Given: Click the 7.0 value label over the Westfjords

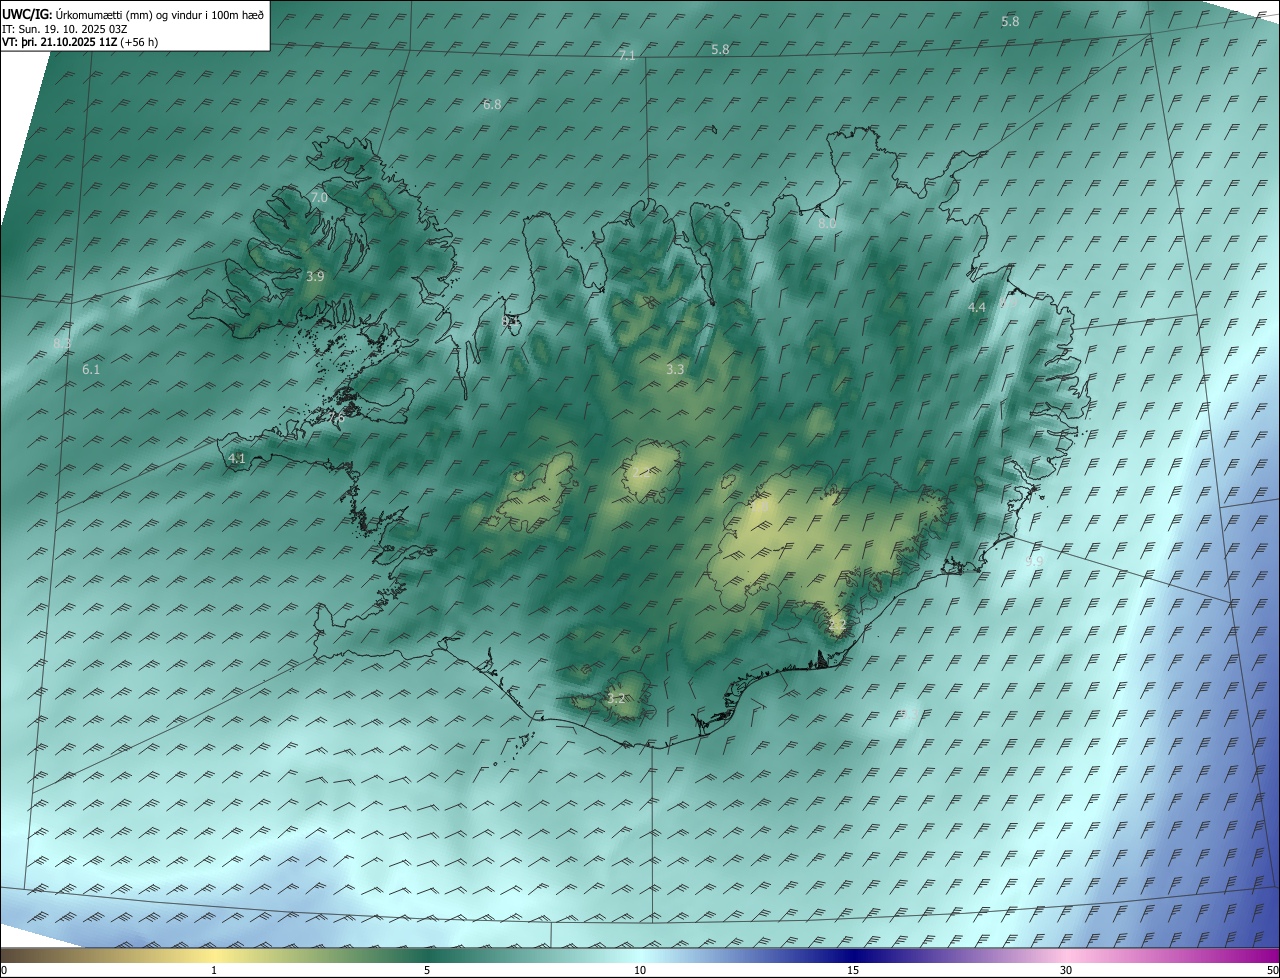Looking at the screenshot, I should pos(319,198).
